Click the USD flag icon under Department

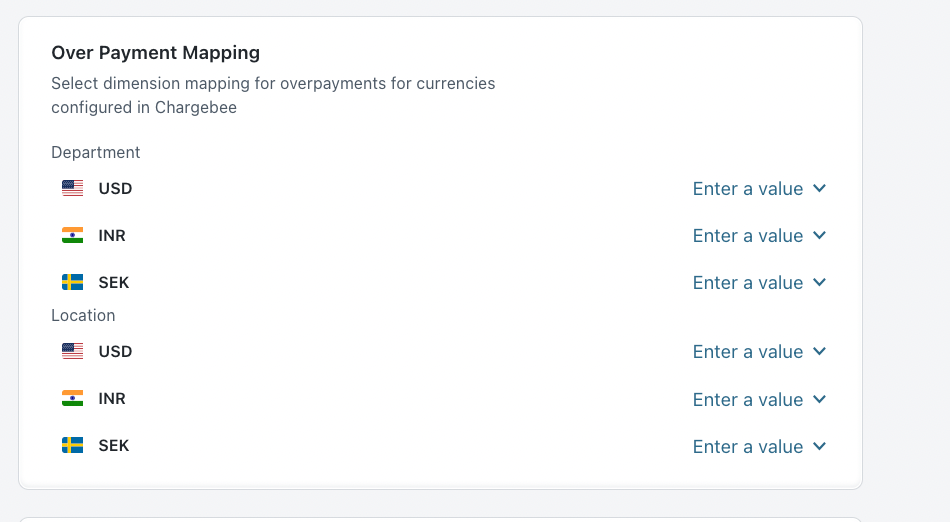click(x=72, y=188)
